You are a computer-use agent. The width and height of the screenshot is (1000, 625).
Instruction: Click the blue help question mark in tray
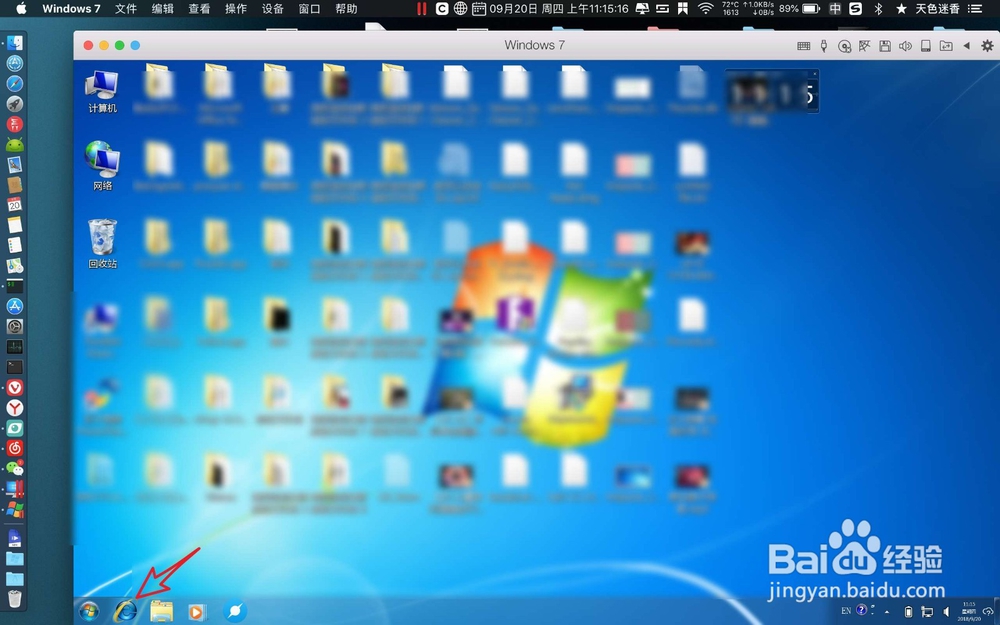861,610
